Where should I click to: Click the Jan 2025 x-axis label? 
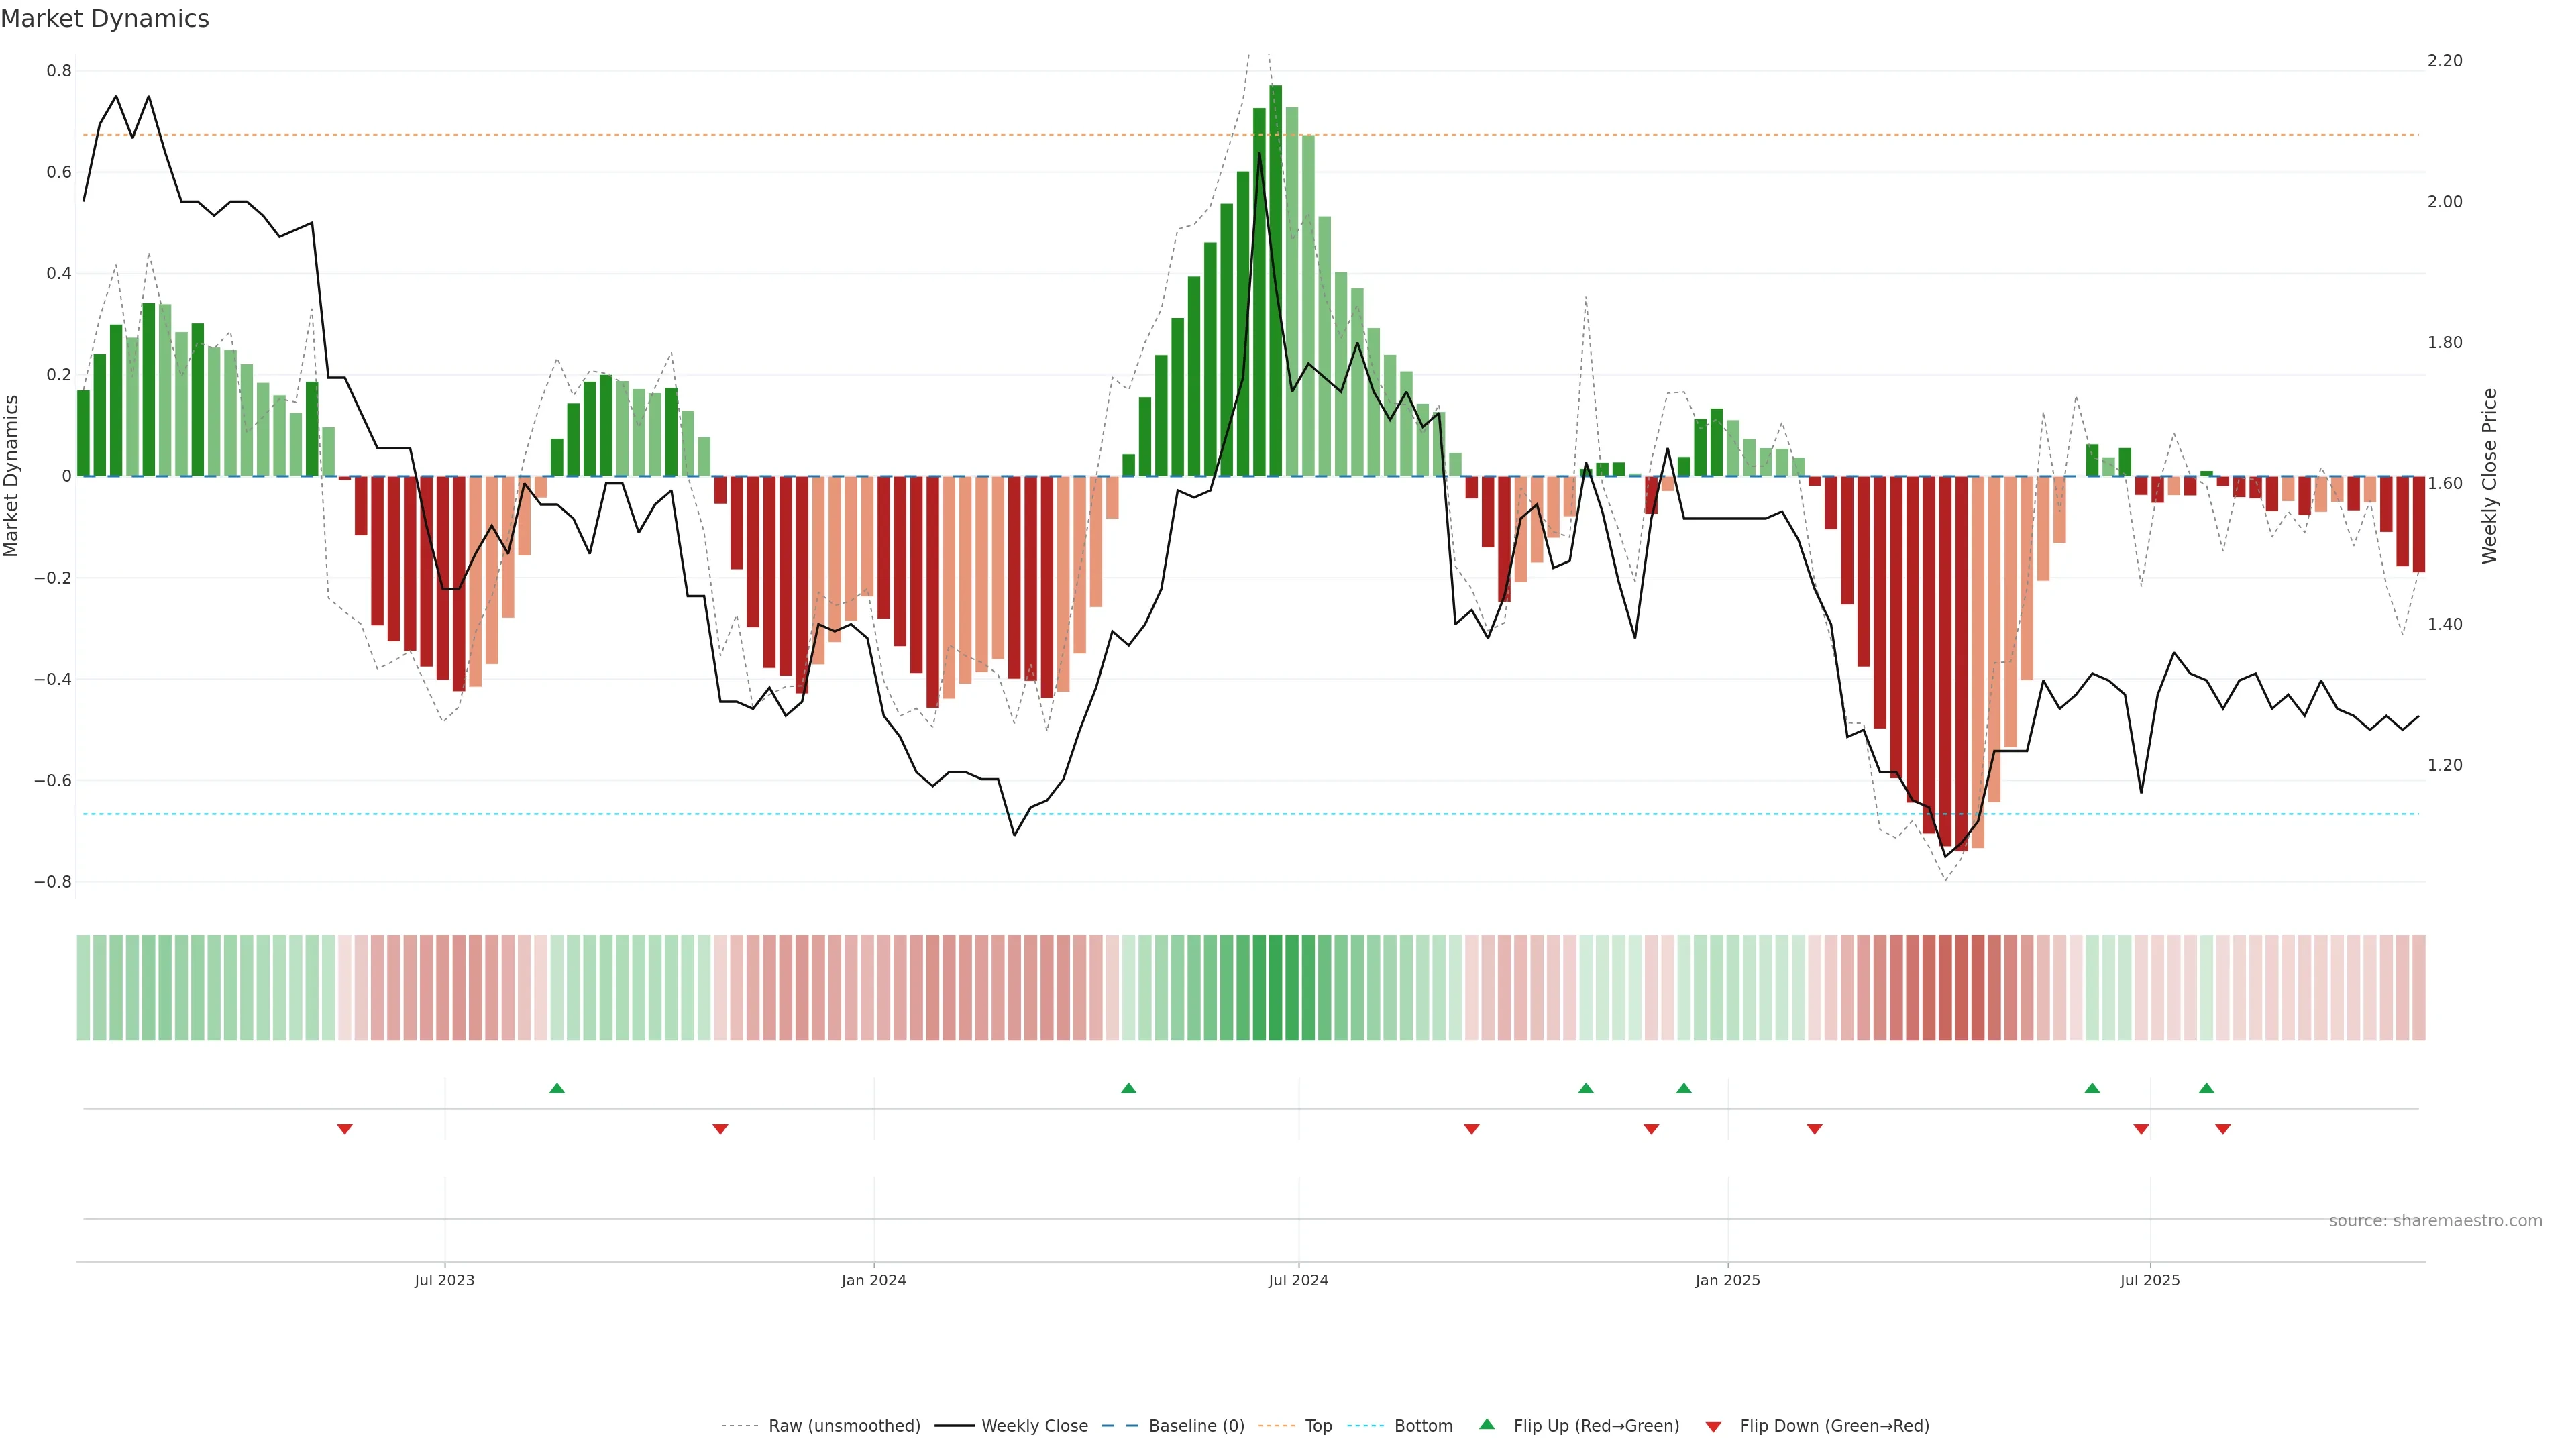pos(1727,1280)
